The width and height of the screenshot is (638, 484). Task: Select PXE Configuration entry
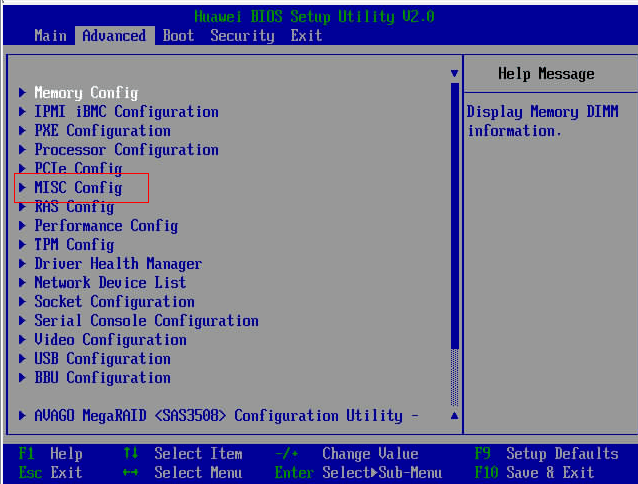[102, 131]
